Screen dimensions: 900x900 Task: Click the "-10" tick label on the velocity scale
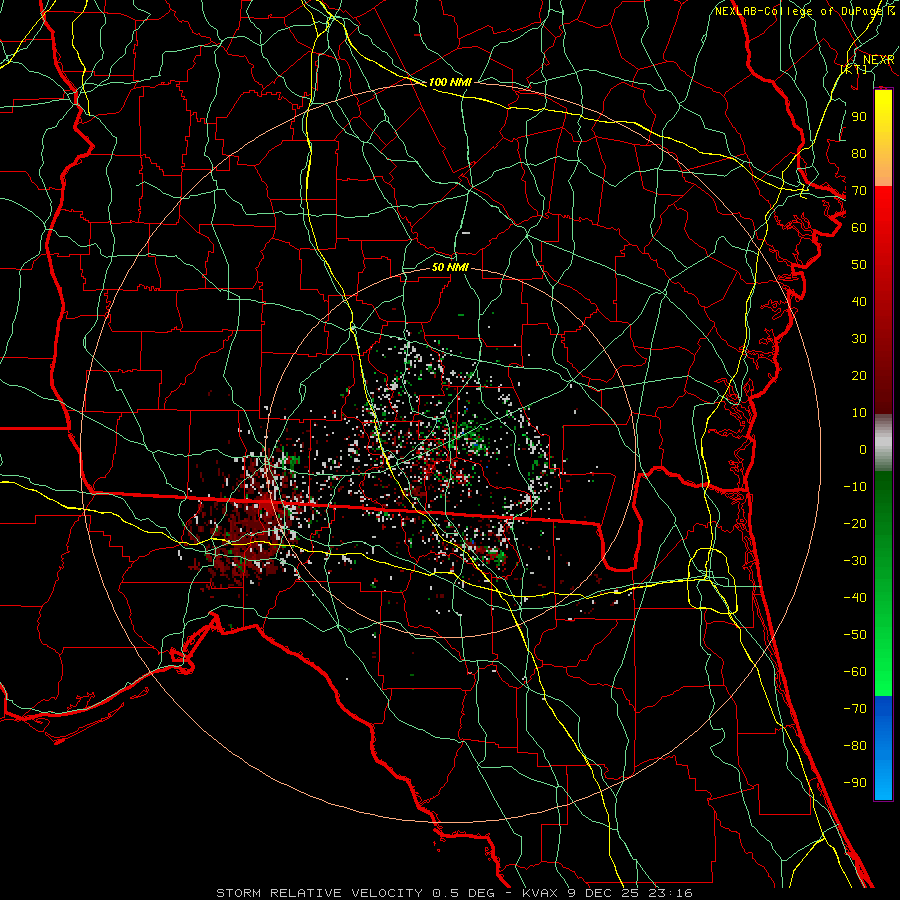pyautogui.click(x=855, y=487)
